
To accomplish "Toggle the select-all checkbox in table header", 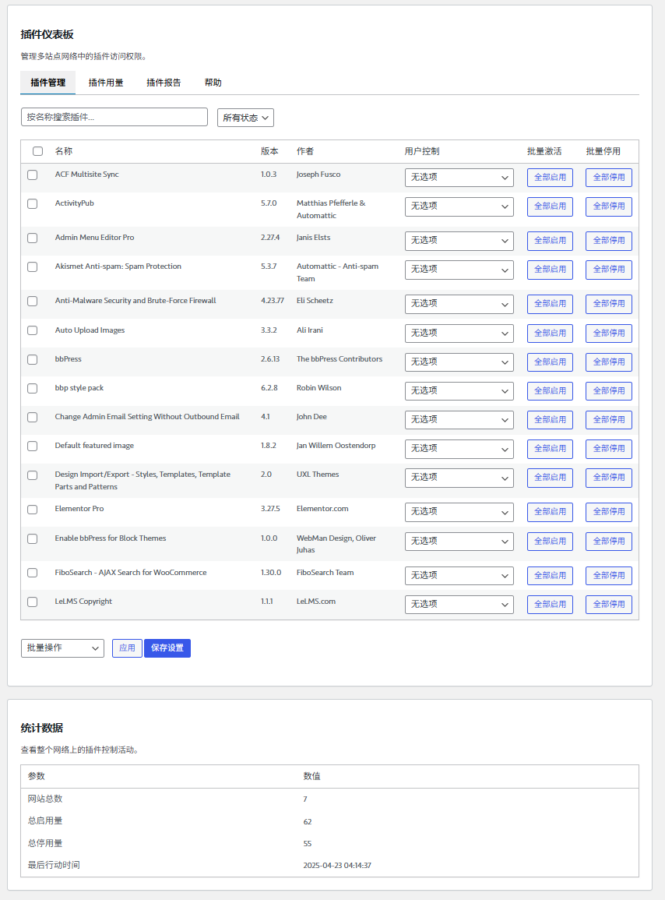I will coord(37,152).
